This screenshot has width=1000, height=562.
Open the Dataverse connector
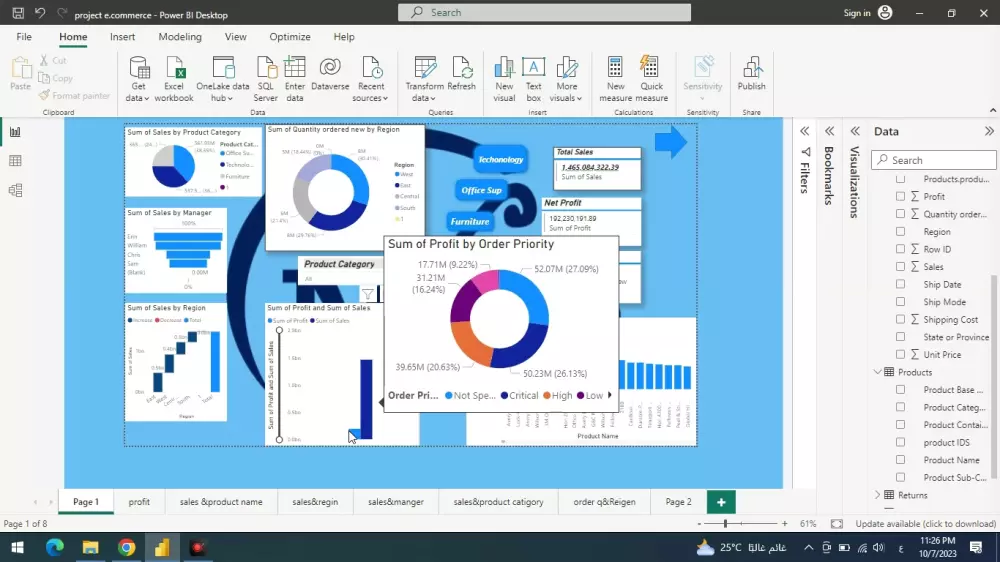pos(330,75)
